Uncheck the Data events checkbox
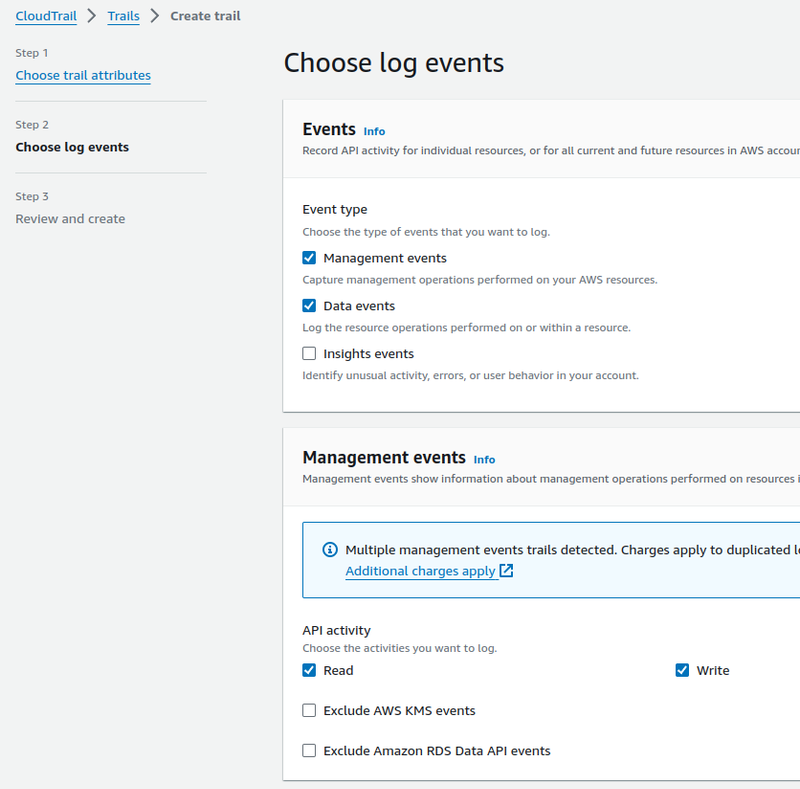This screenshot has width=800, height=789. pyautogui.click(x=309, y=306)
